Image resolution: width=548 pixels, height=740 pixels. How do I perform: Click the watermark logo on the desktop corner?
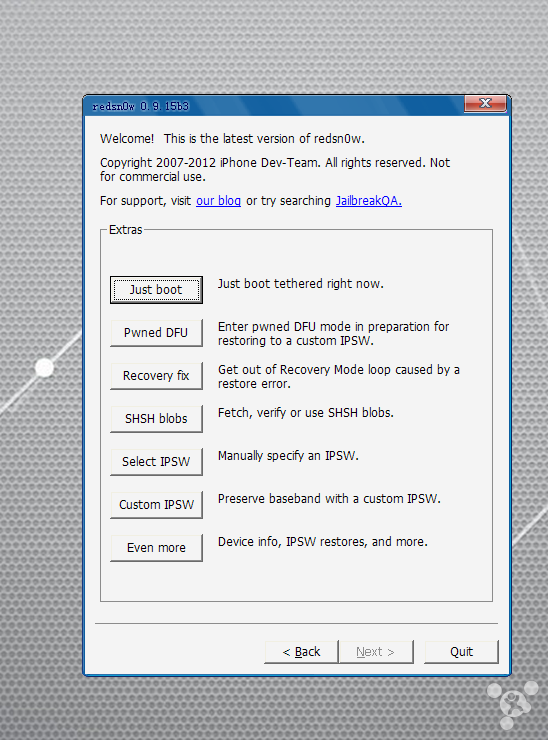(x=513, y=704)
